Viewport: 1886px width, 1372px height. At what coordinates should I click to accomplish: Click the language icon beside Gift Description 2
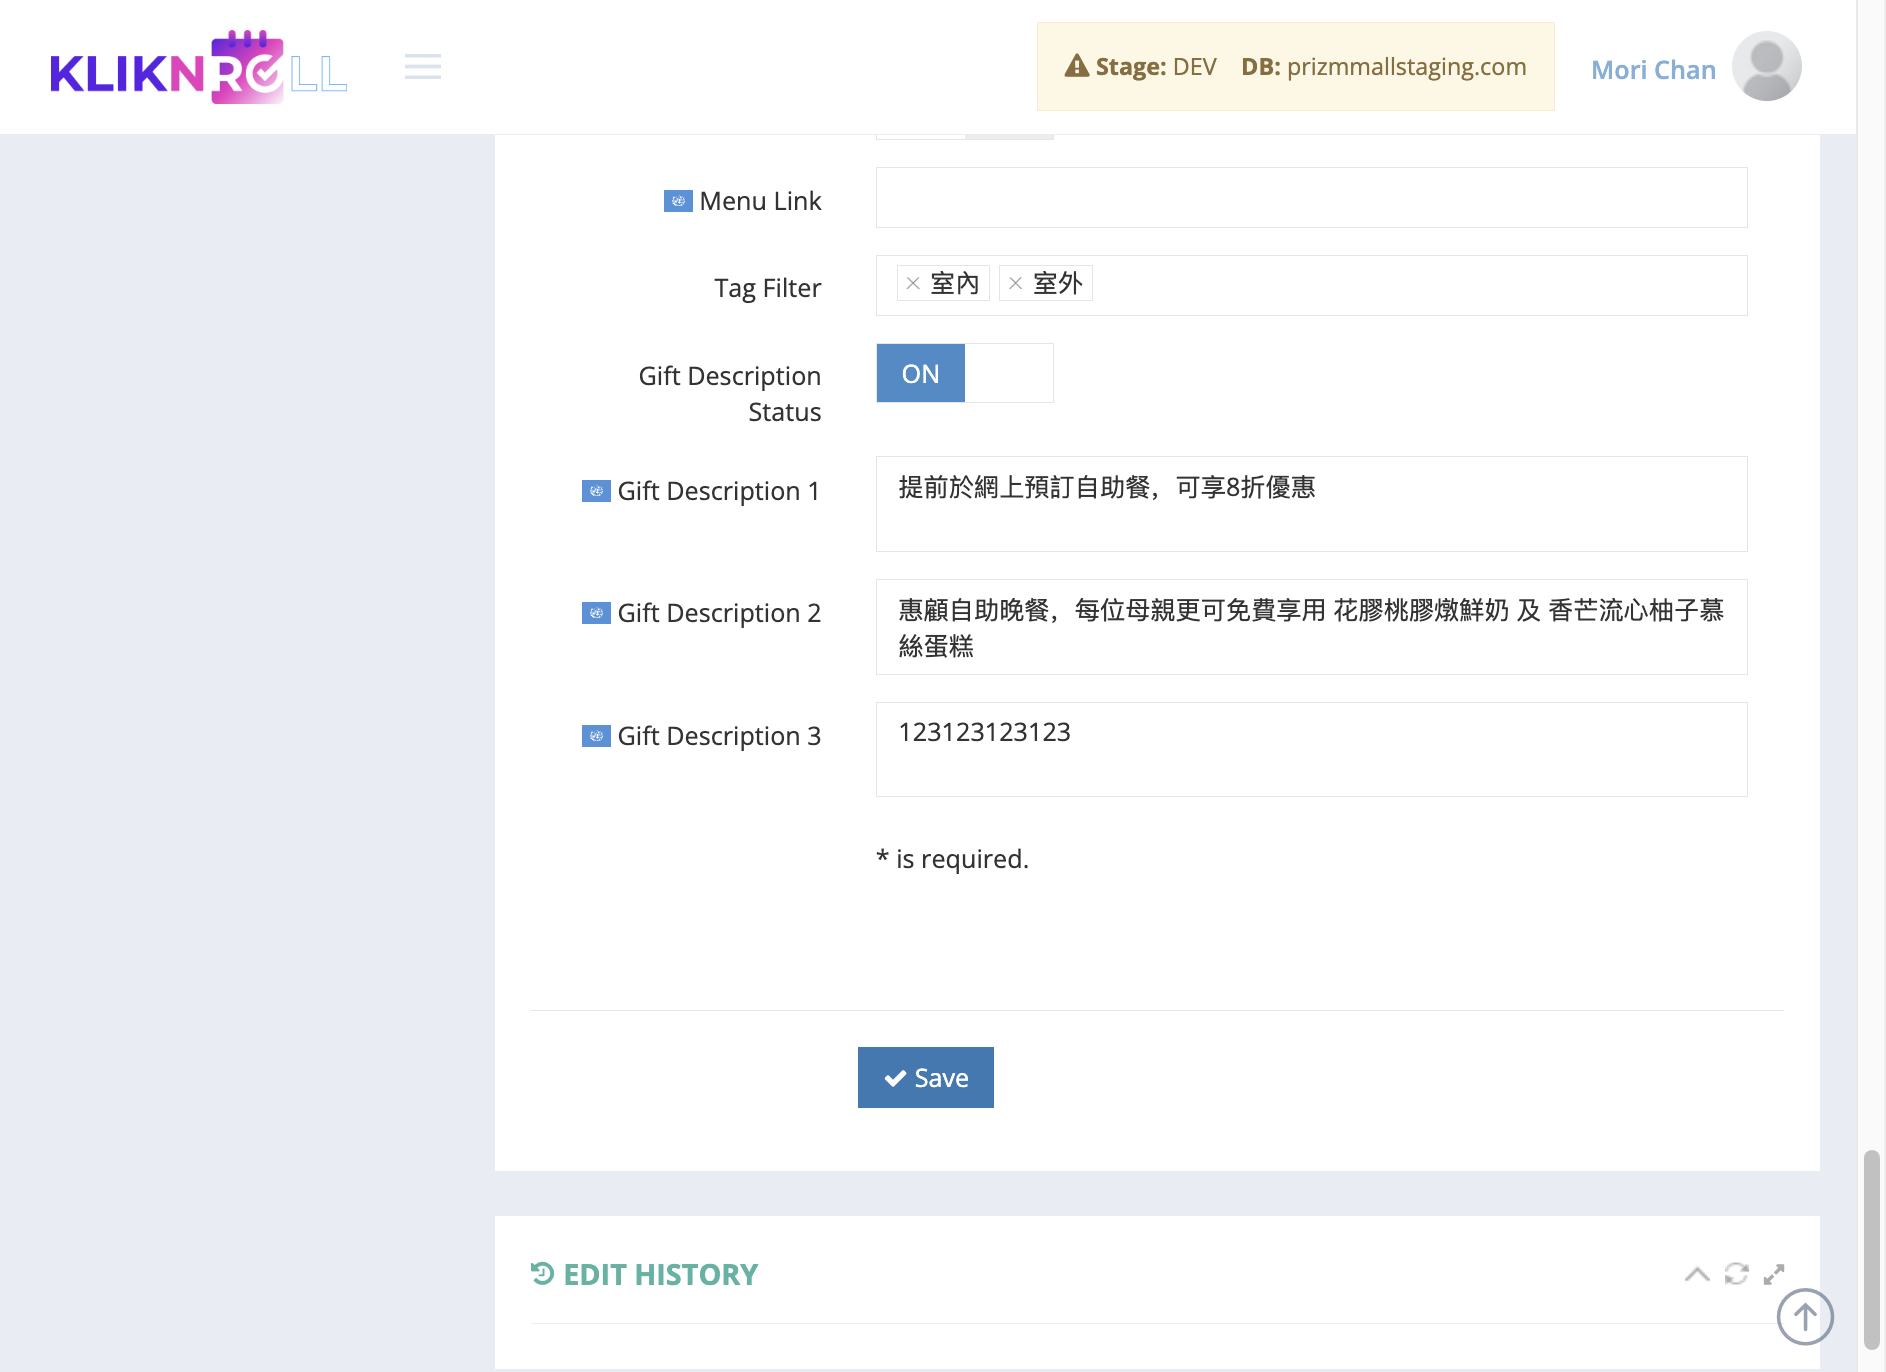596,613
